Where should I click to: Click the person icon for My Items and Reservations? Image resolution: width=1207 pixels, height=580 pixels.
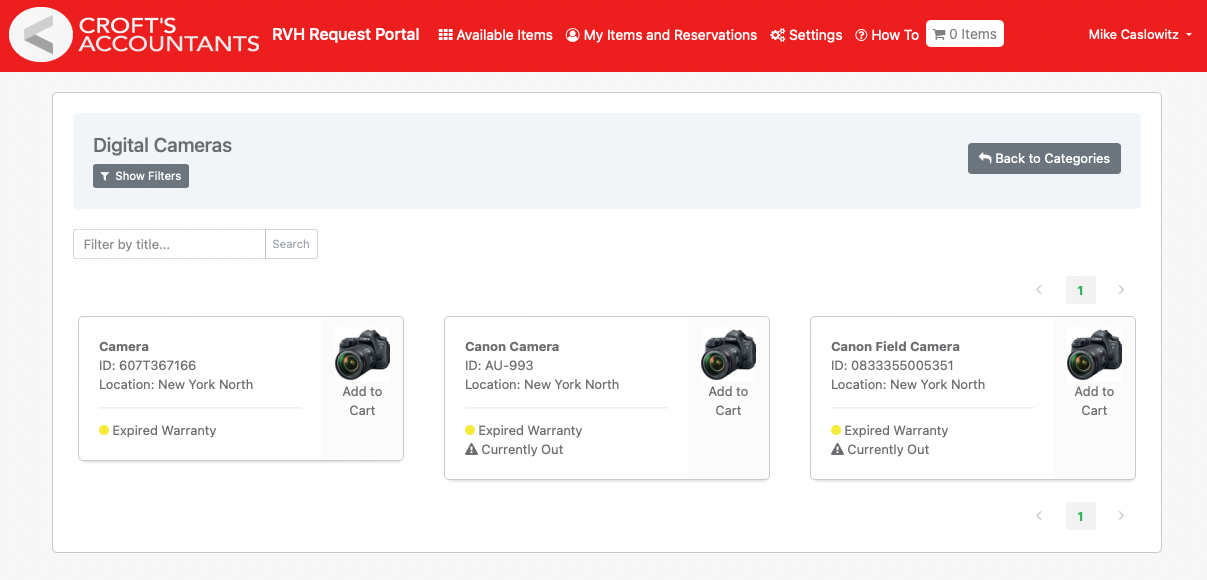tap(571, 34)
